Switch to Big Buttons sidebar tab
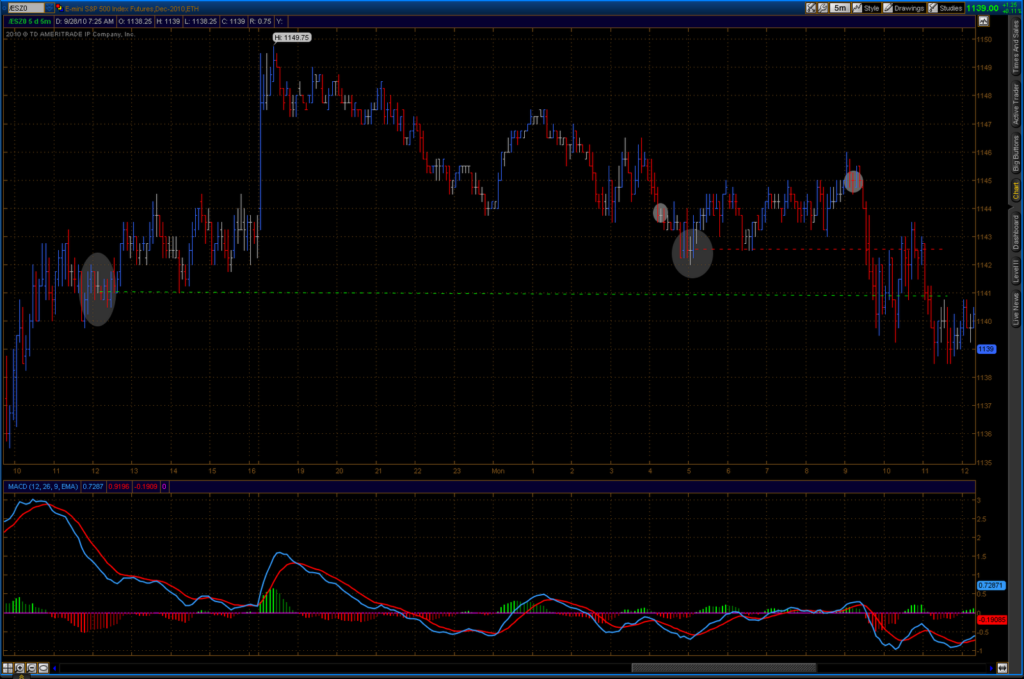 [1016, 157]
